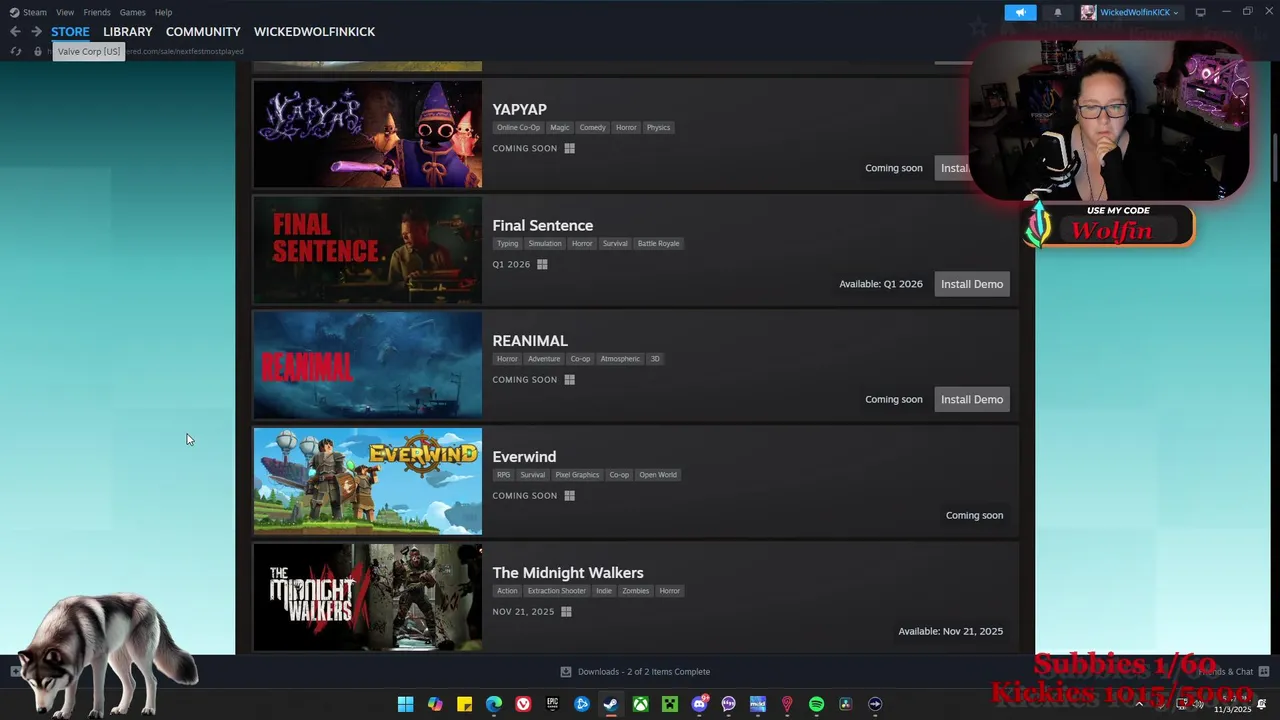Open the Help menu
The image size is (1280, 720).
click(164, 12)
